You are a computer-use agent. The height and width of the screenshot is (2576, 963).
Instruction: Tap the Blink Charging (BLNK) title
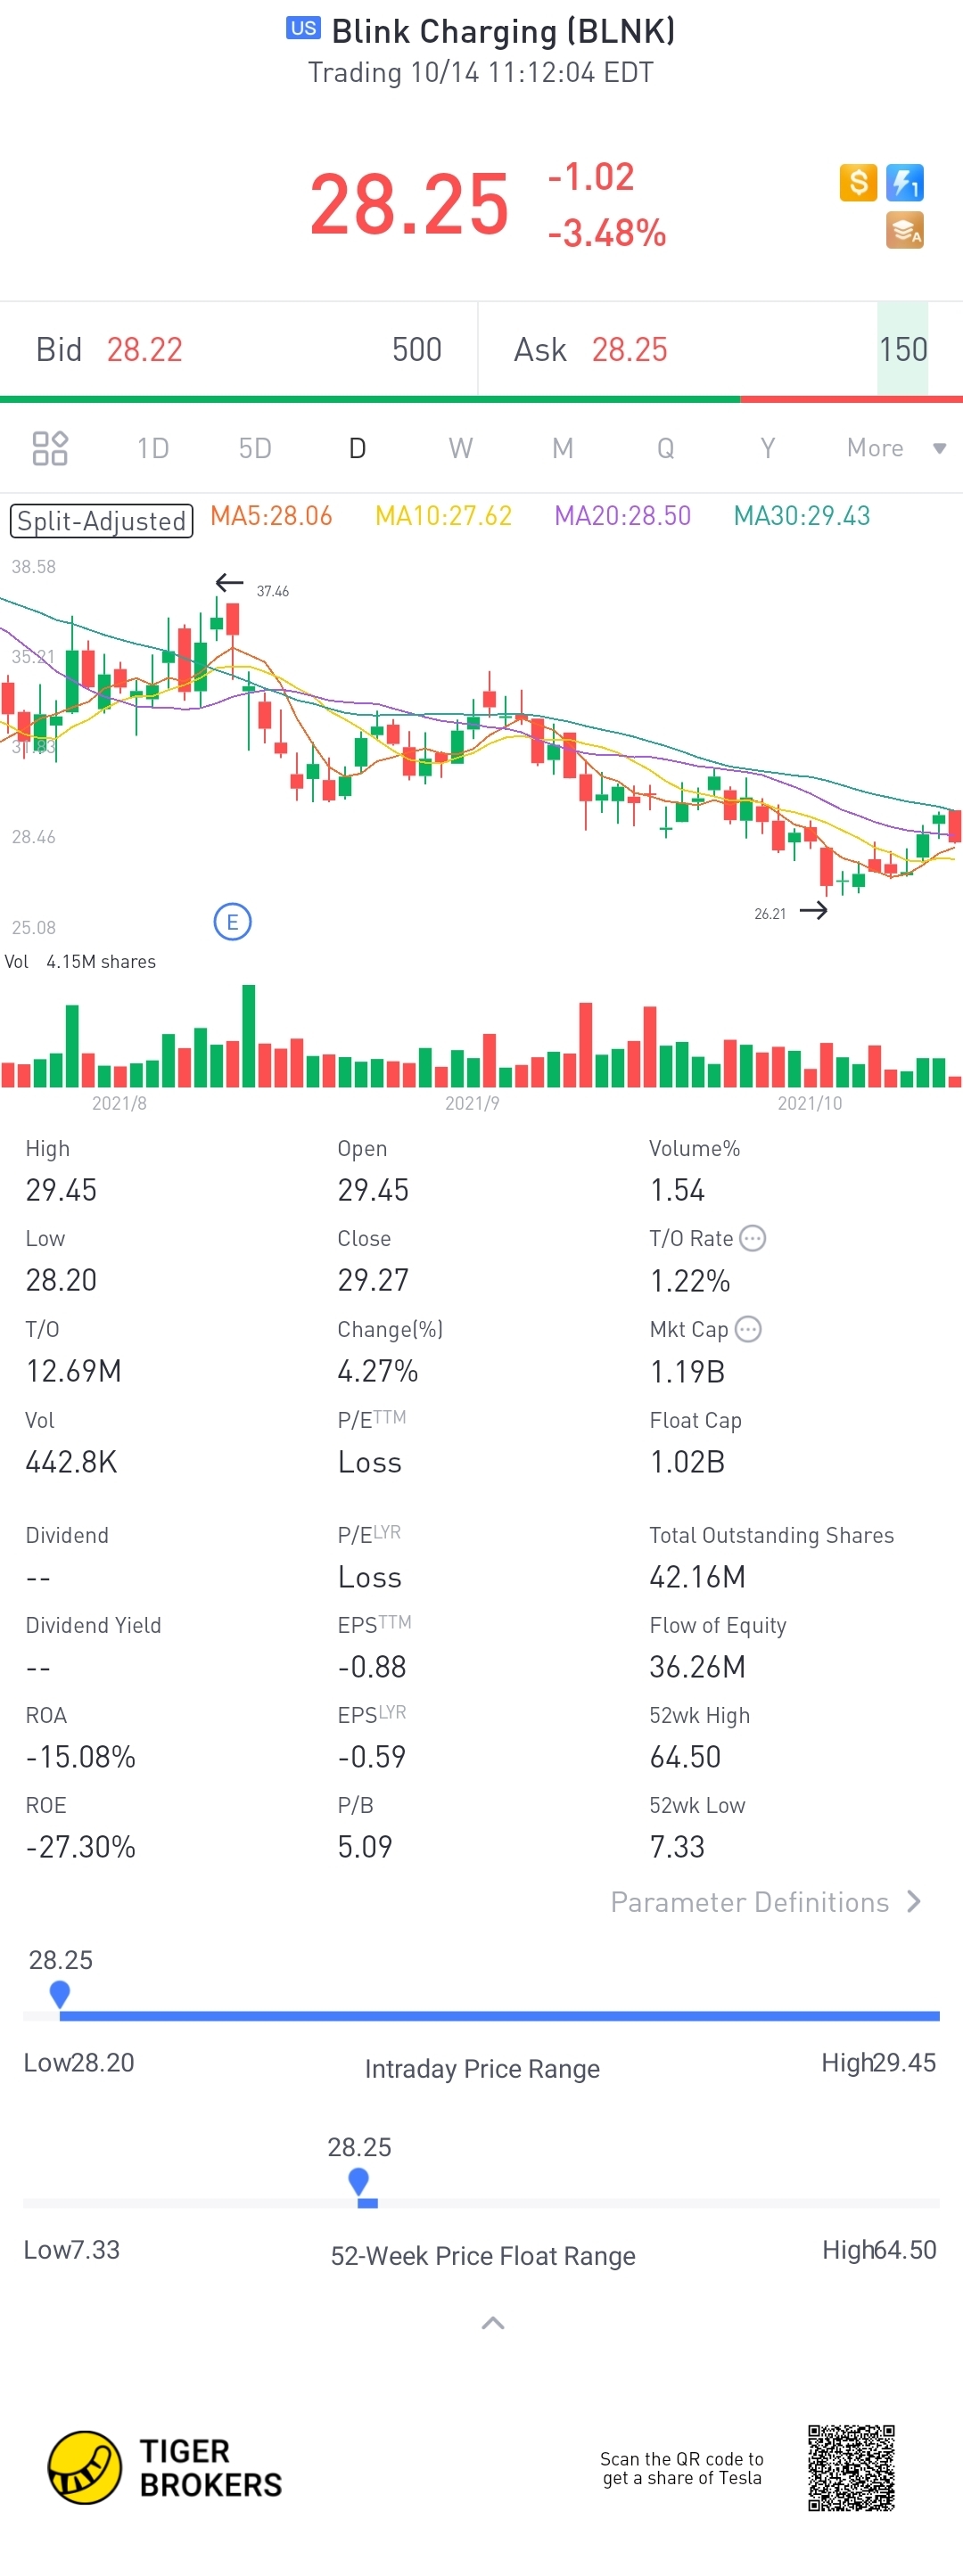pyautogui.click(x=503, y=31)
